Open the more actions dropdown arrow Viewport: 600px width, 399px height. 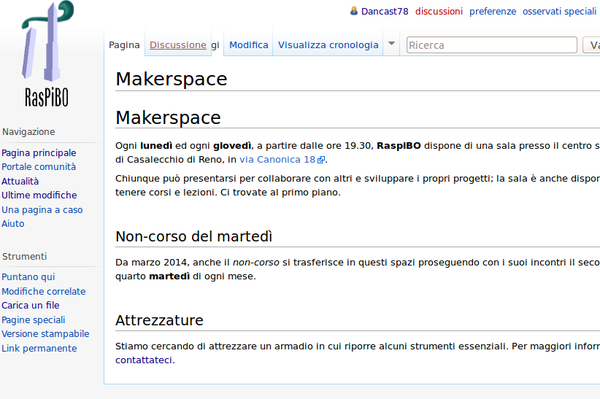(x=391, y=44)
